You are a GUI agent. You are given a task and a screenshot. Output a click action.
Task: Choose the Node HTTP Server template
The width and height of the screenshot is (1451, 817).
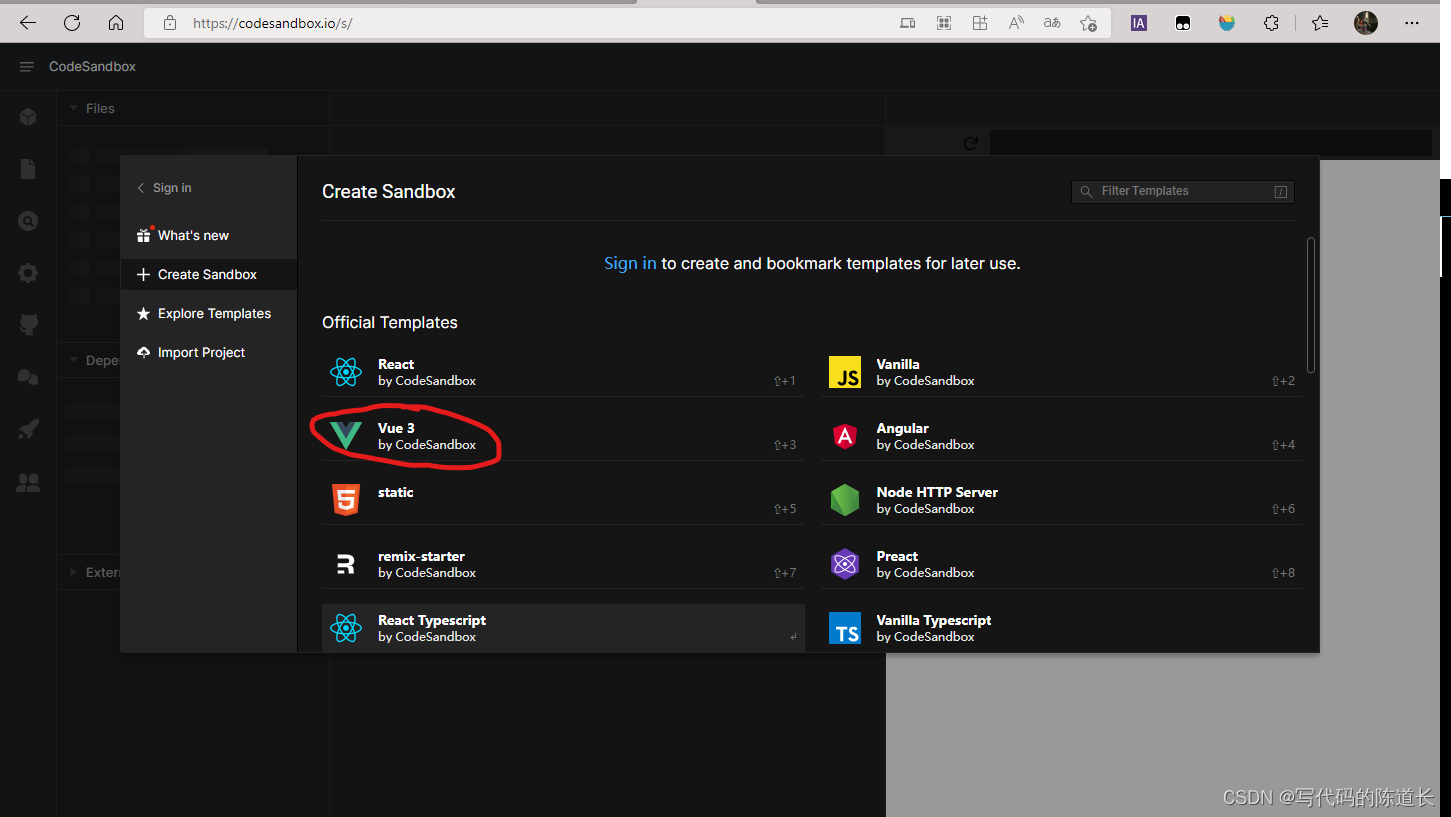click(1062, 500)
